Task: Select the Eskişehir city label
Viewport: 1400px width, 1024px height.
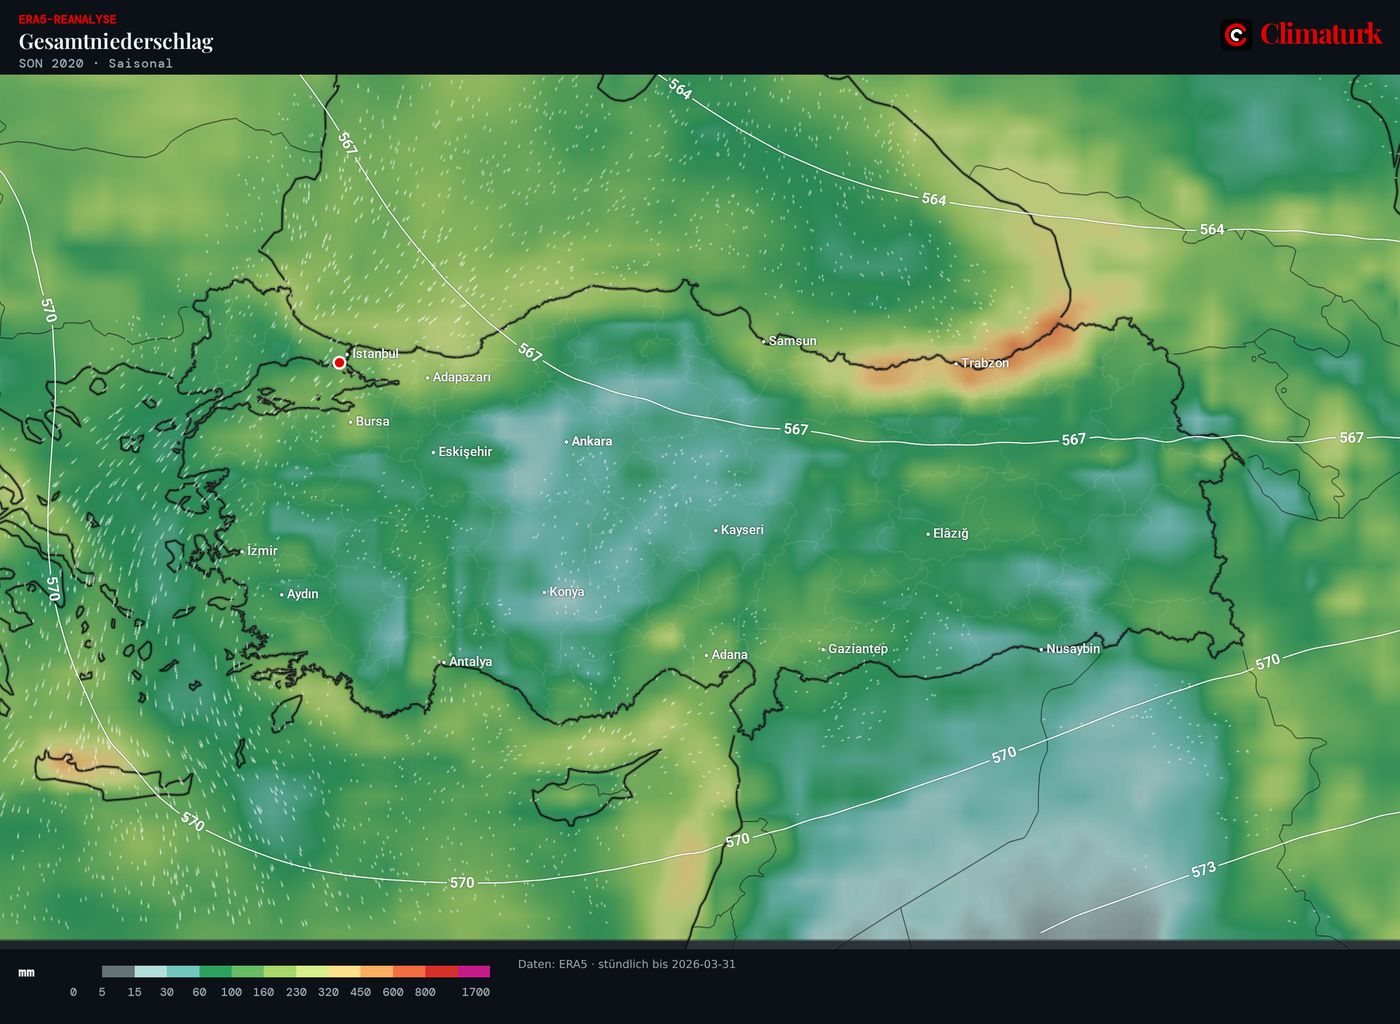Action: point(465,452)
